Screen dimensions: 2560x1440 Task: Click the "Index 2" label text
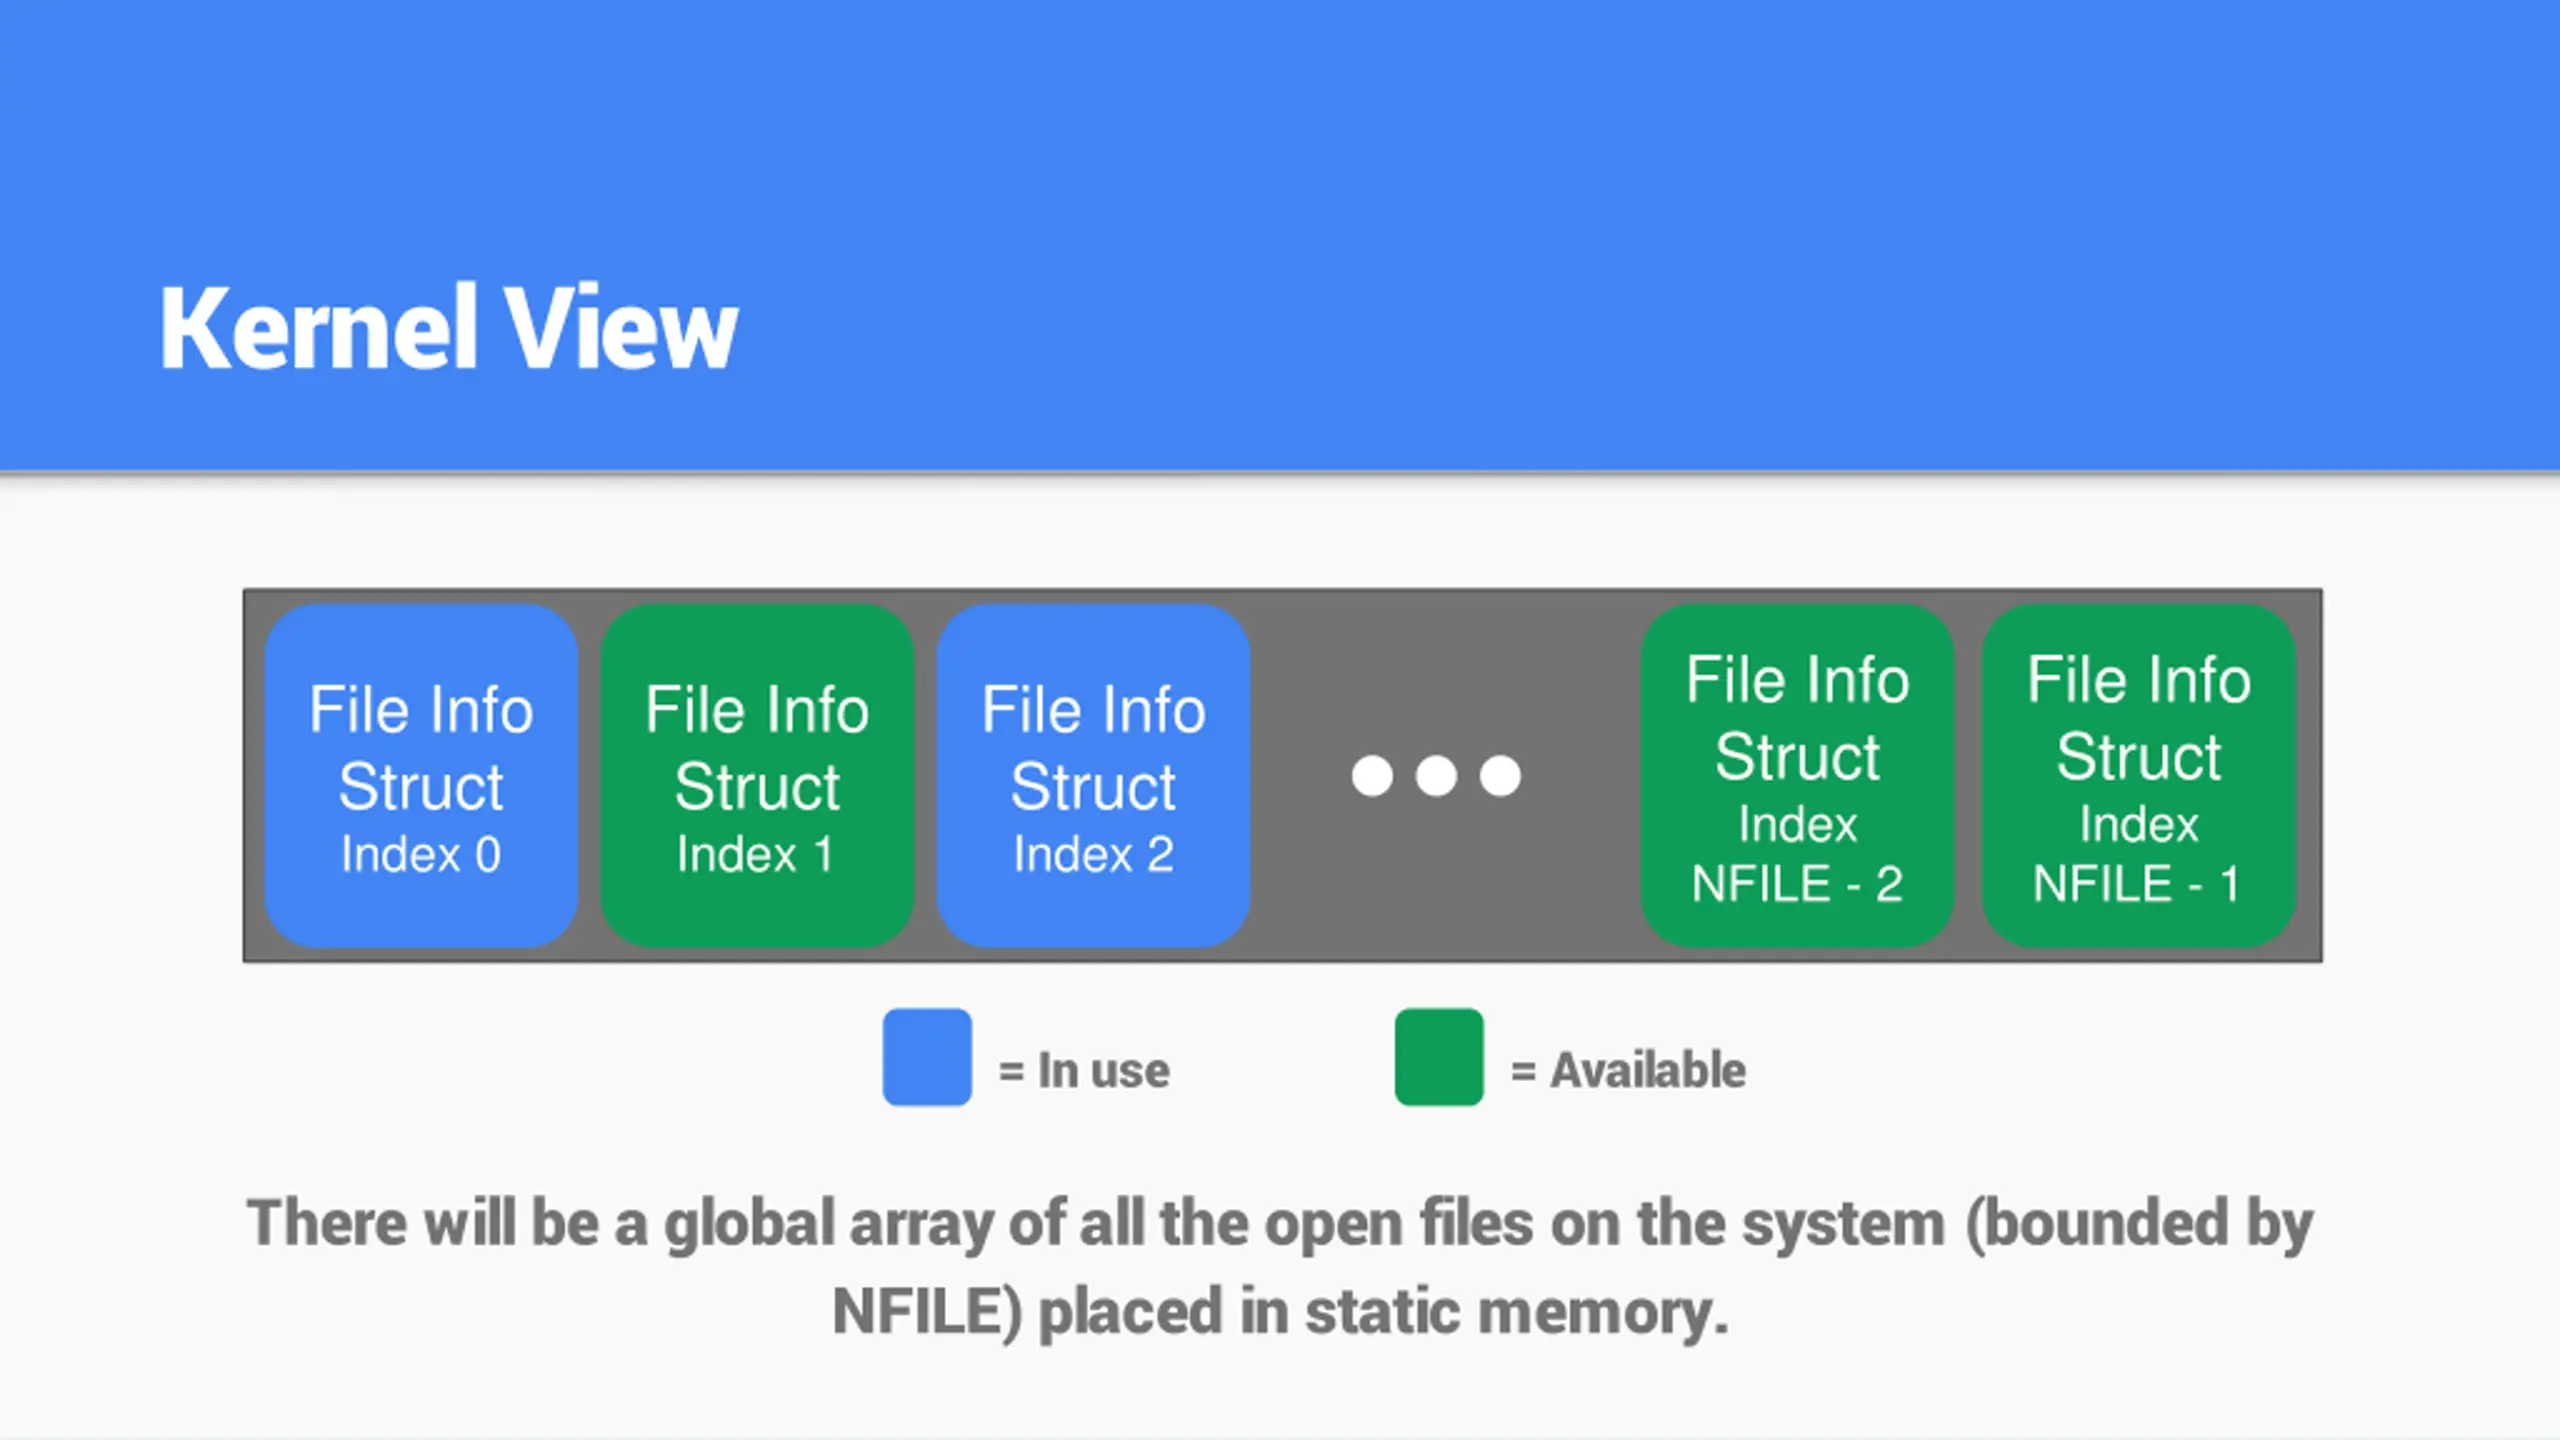pyautogui.click(x=1093, y=855)
